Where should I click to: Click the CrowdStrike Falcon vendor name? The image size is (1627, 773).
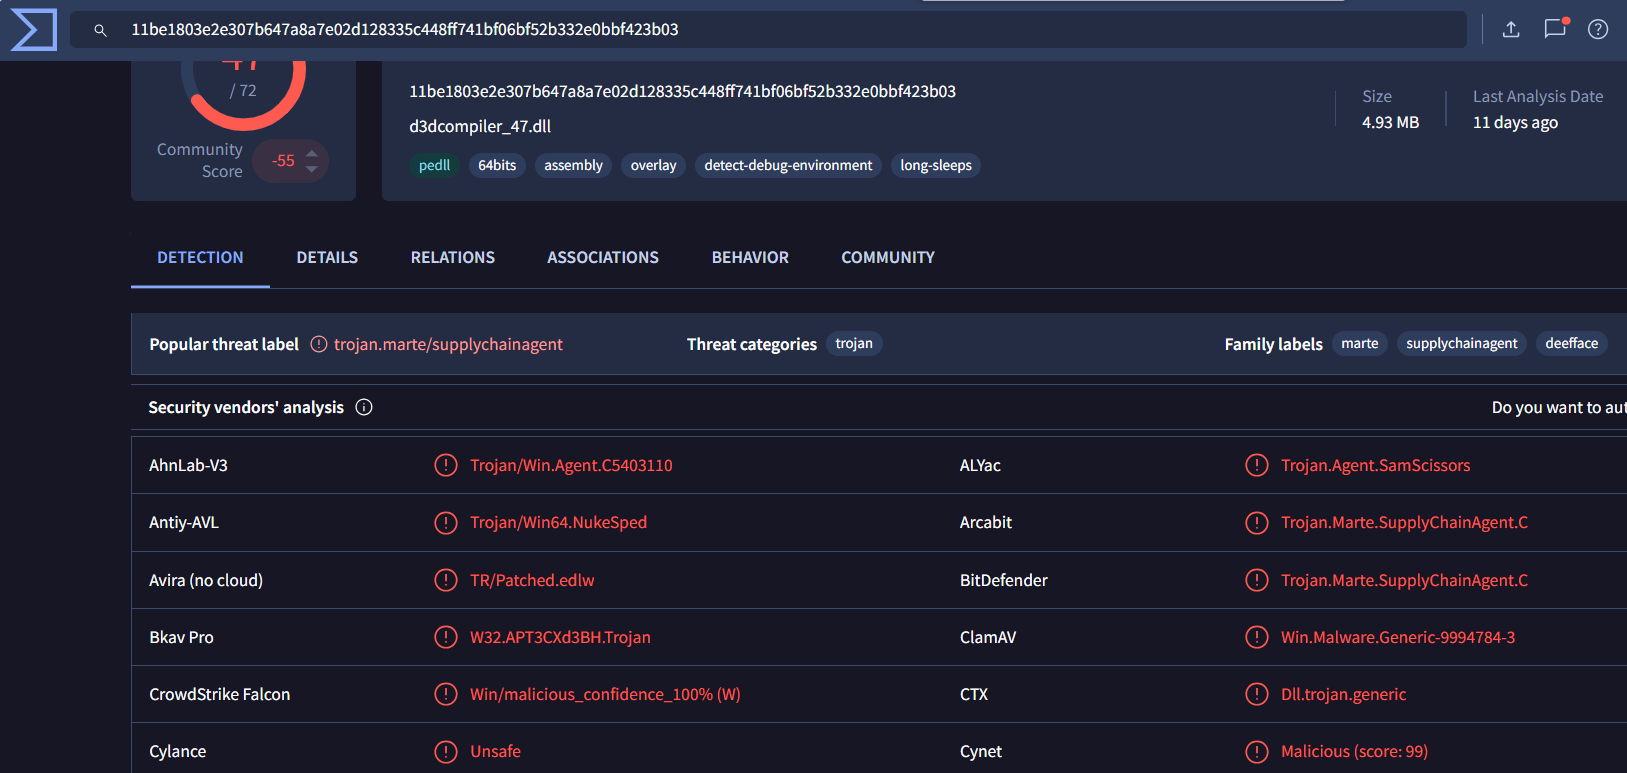click(219, 694)
